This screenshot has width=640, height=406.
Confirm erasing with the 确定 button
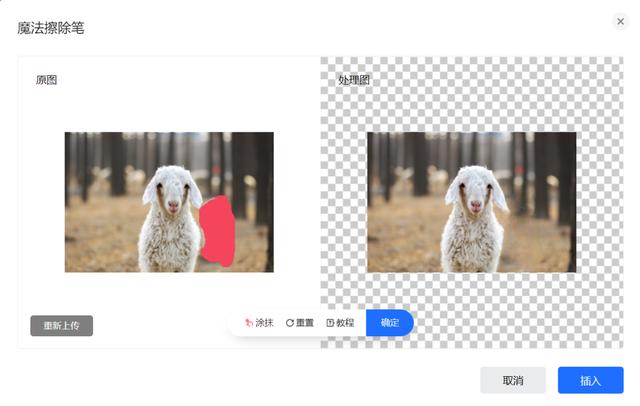(x=390, y=323)
